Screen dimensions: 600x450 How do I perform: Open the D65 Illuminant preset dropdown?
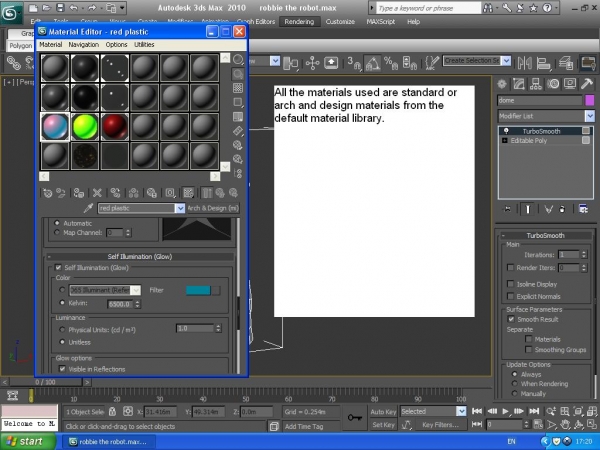click(136, 290)
